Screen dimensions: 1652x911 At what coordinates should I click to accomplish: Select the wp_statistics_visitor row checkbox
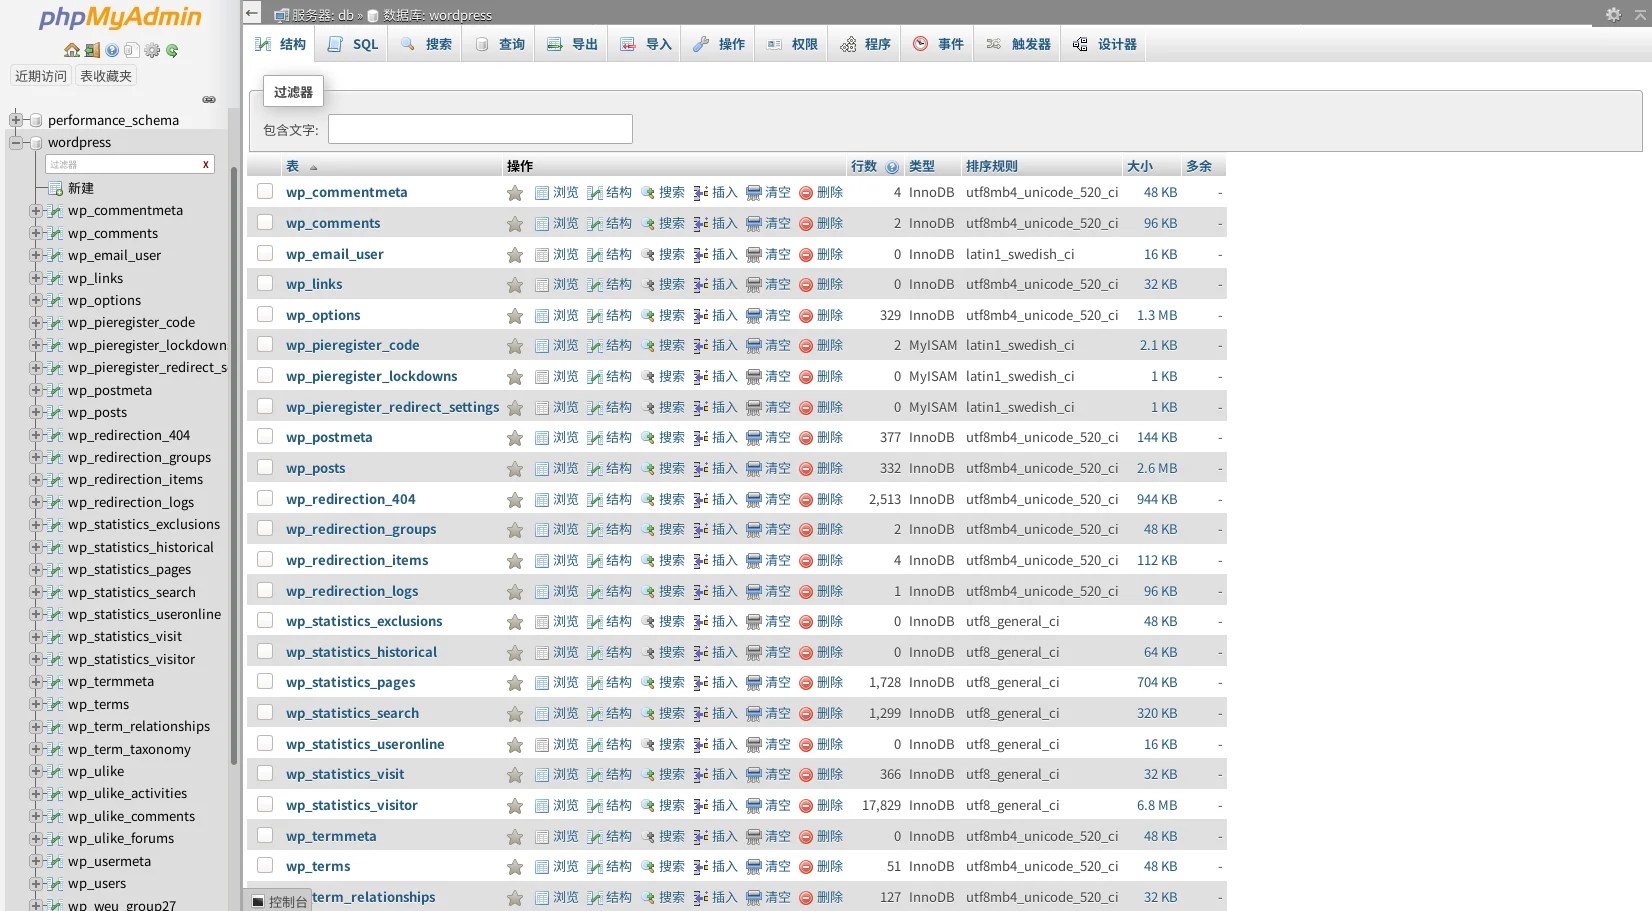(x=265, y=805)
